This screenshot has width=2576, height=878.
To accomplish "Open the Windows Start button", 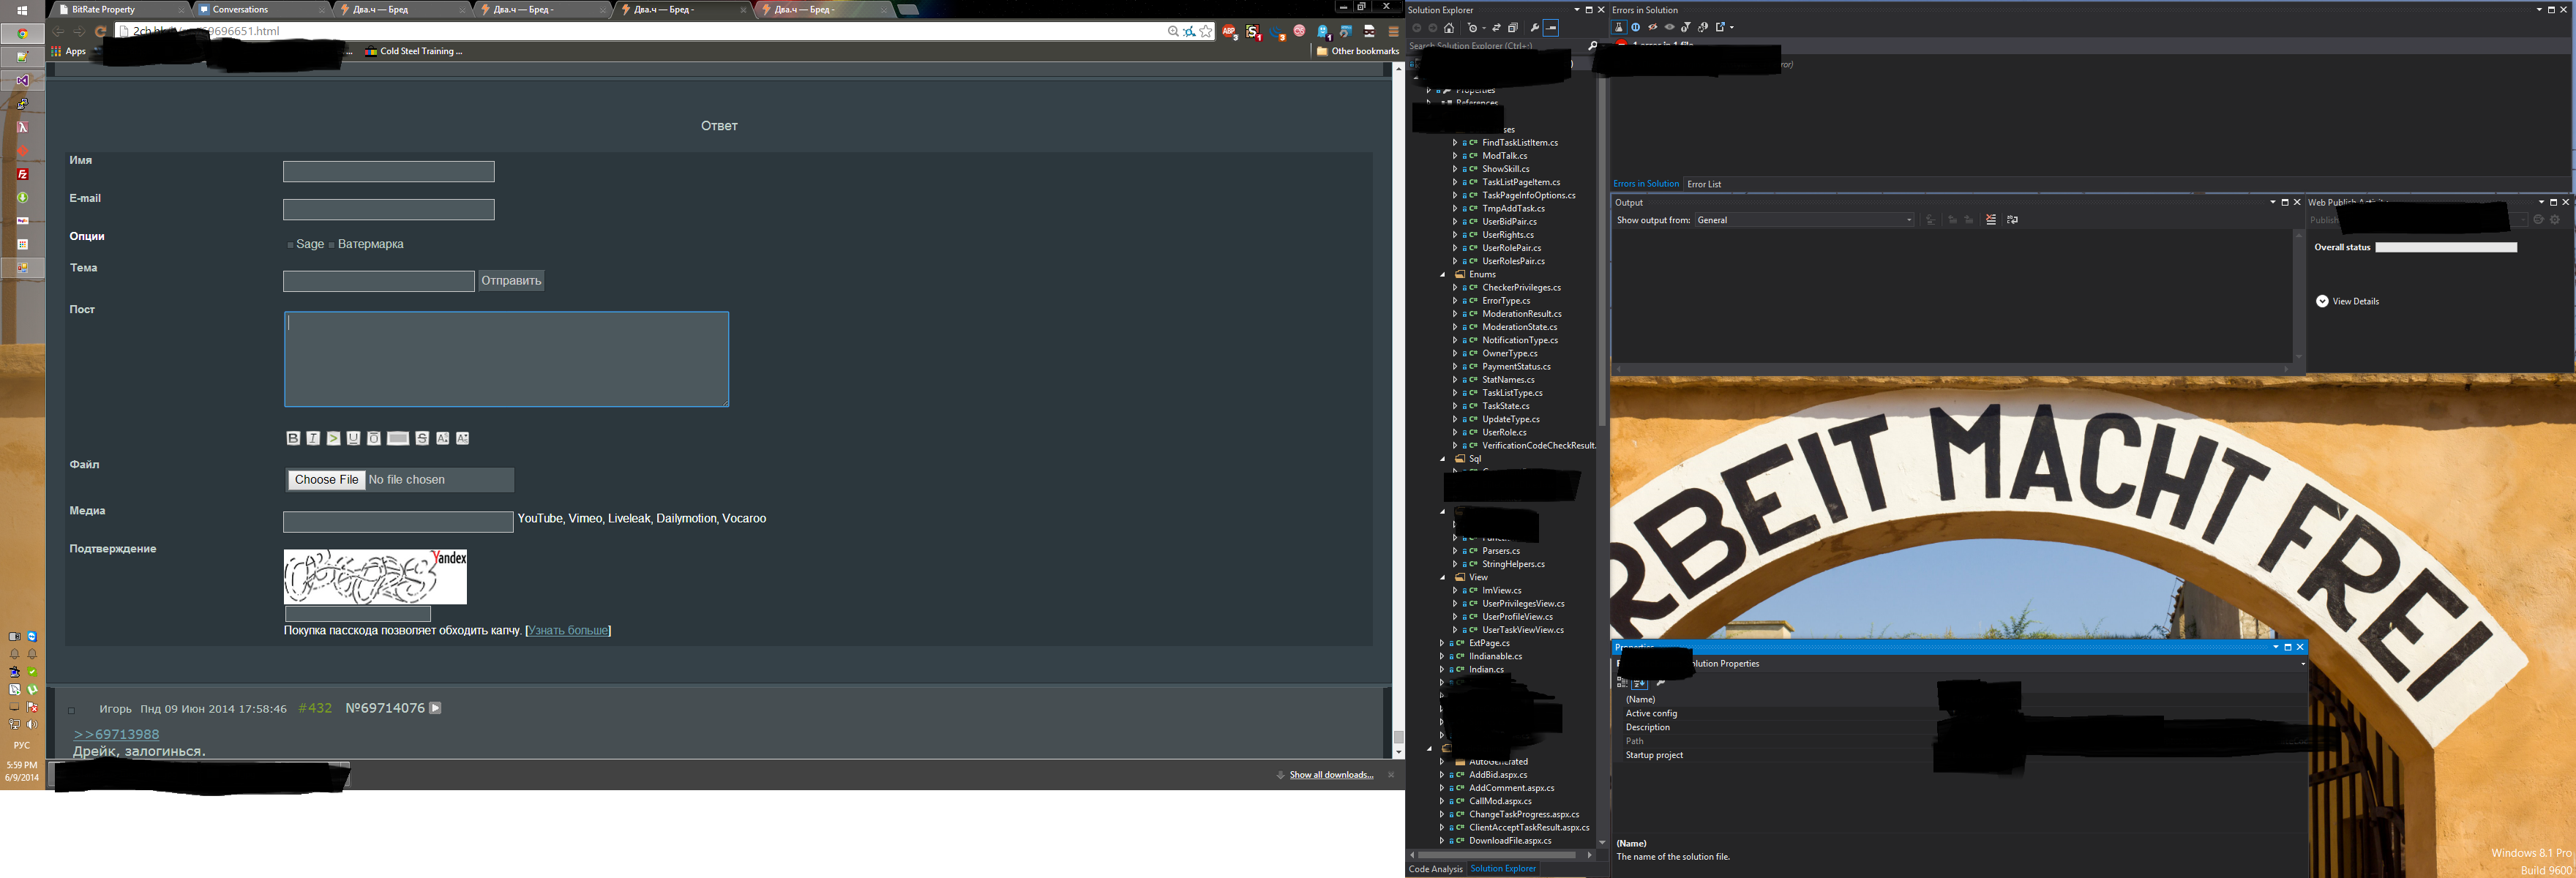I will pyautogui.click(x=22, y=11).
